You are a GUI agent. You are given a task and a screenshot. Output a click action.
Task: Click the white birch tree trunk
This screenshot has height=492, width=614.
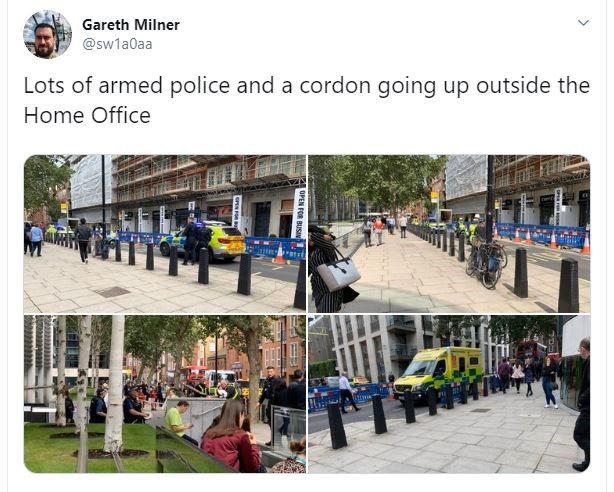[114, 385]
